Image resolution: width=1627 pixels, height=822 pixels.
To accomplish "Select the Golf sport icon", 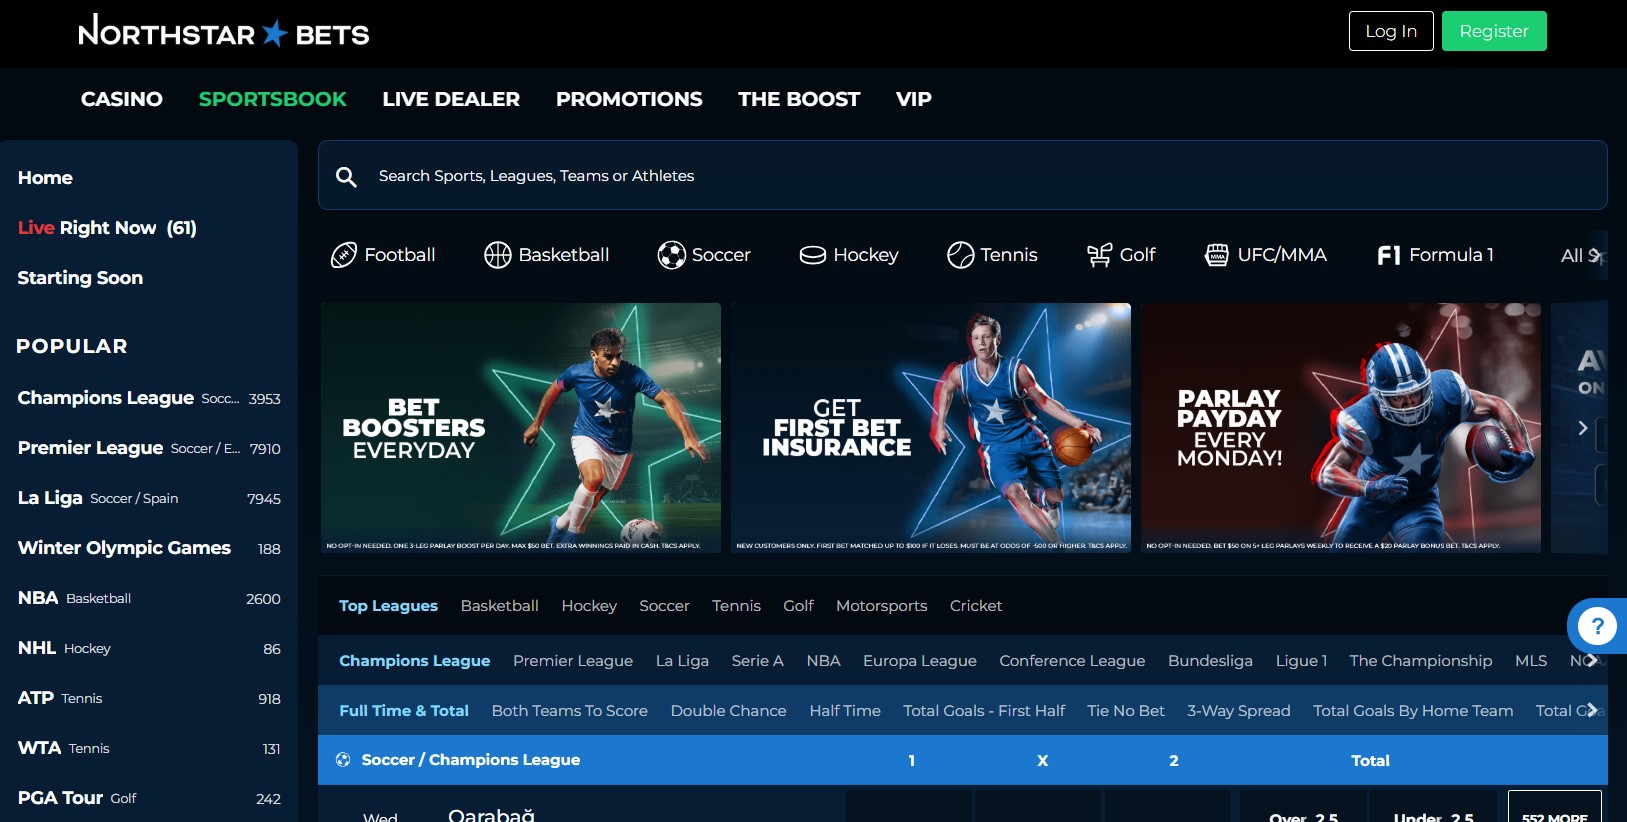I will (x=1099, y=255).
